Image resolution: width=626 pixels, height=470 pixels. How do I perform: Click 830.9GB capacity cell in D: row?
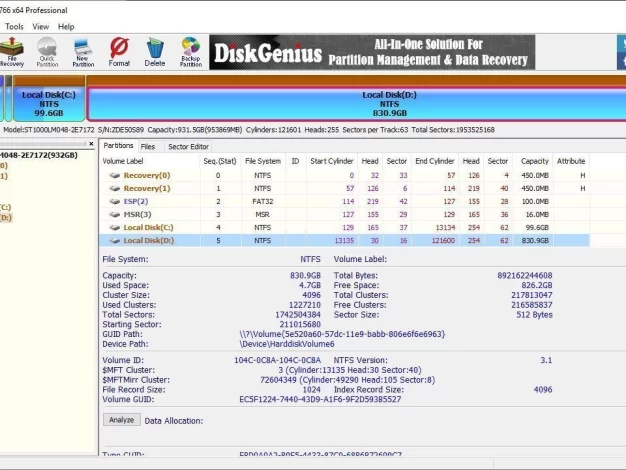(x=535, y=240)
